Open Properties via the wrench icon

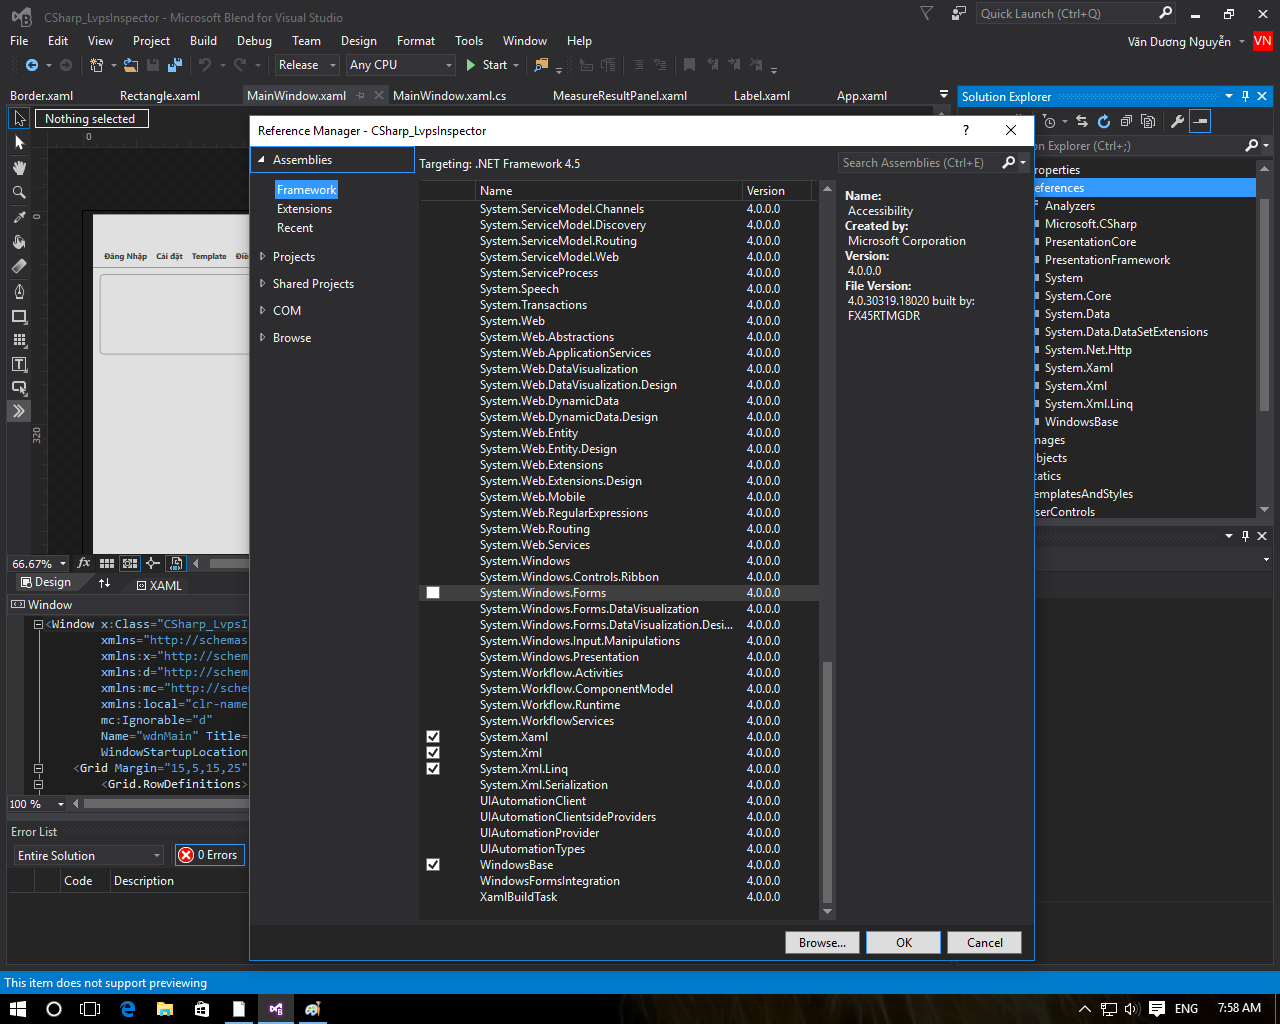1177,121
